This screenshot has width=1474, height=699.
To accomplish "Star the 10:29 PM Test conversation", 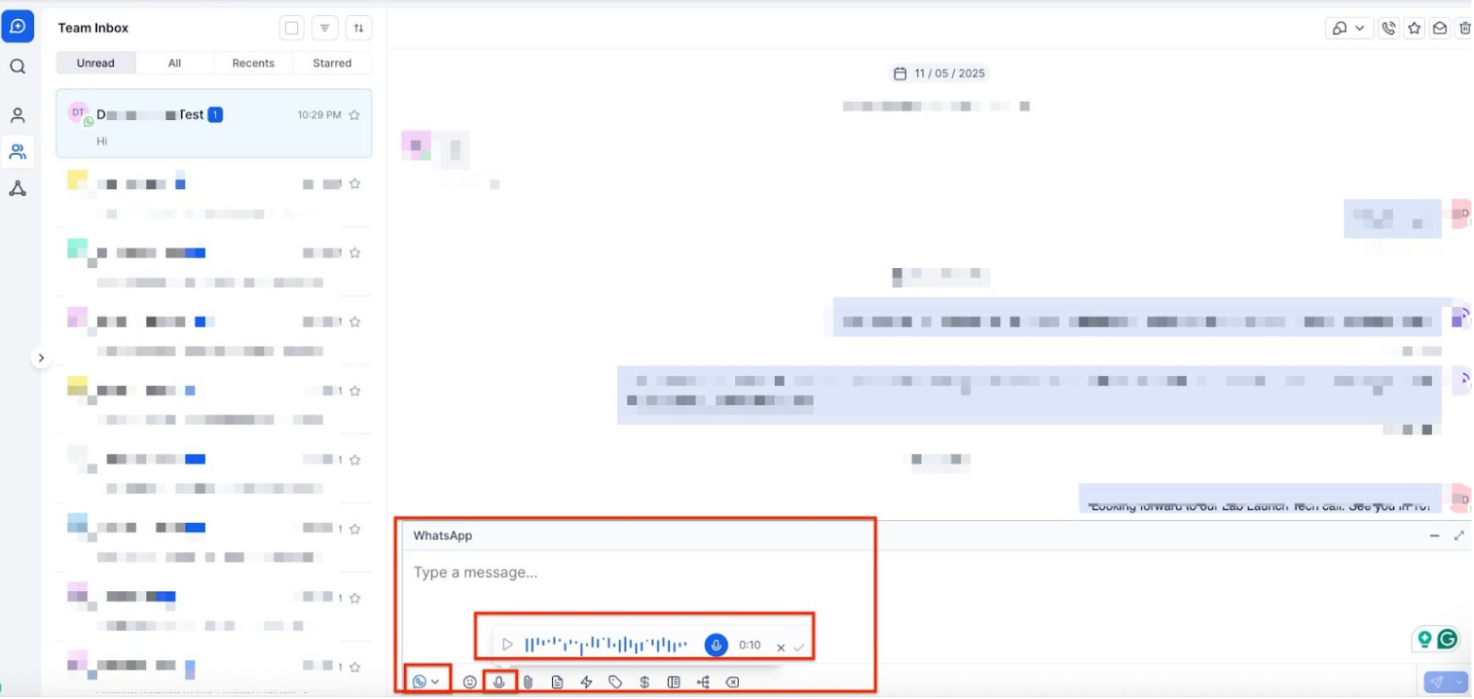I will pyautogui.click(x=354, y=115).
